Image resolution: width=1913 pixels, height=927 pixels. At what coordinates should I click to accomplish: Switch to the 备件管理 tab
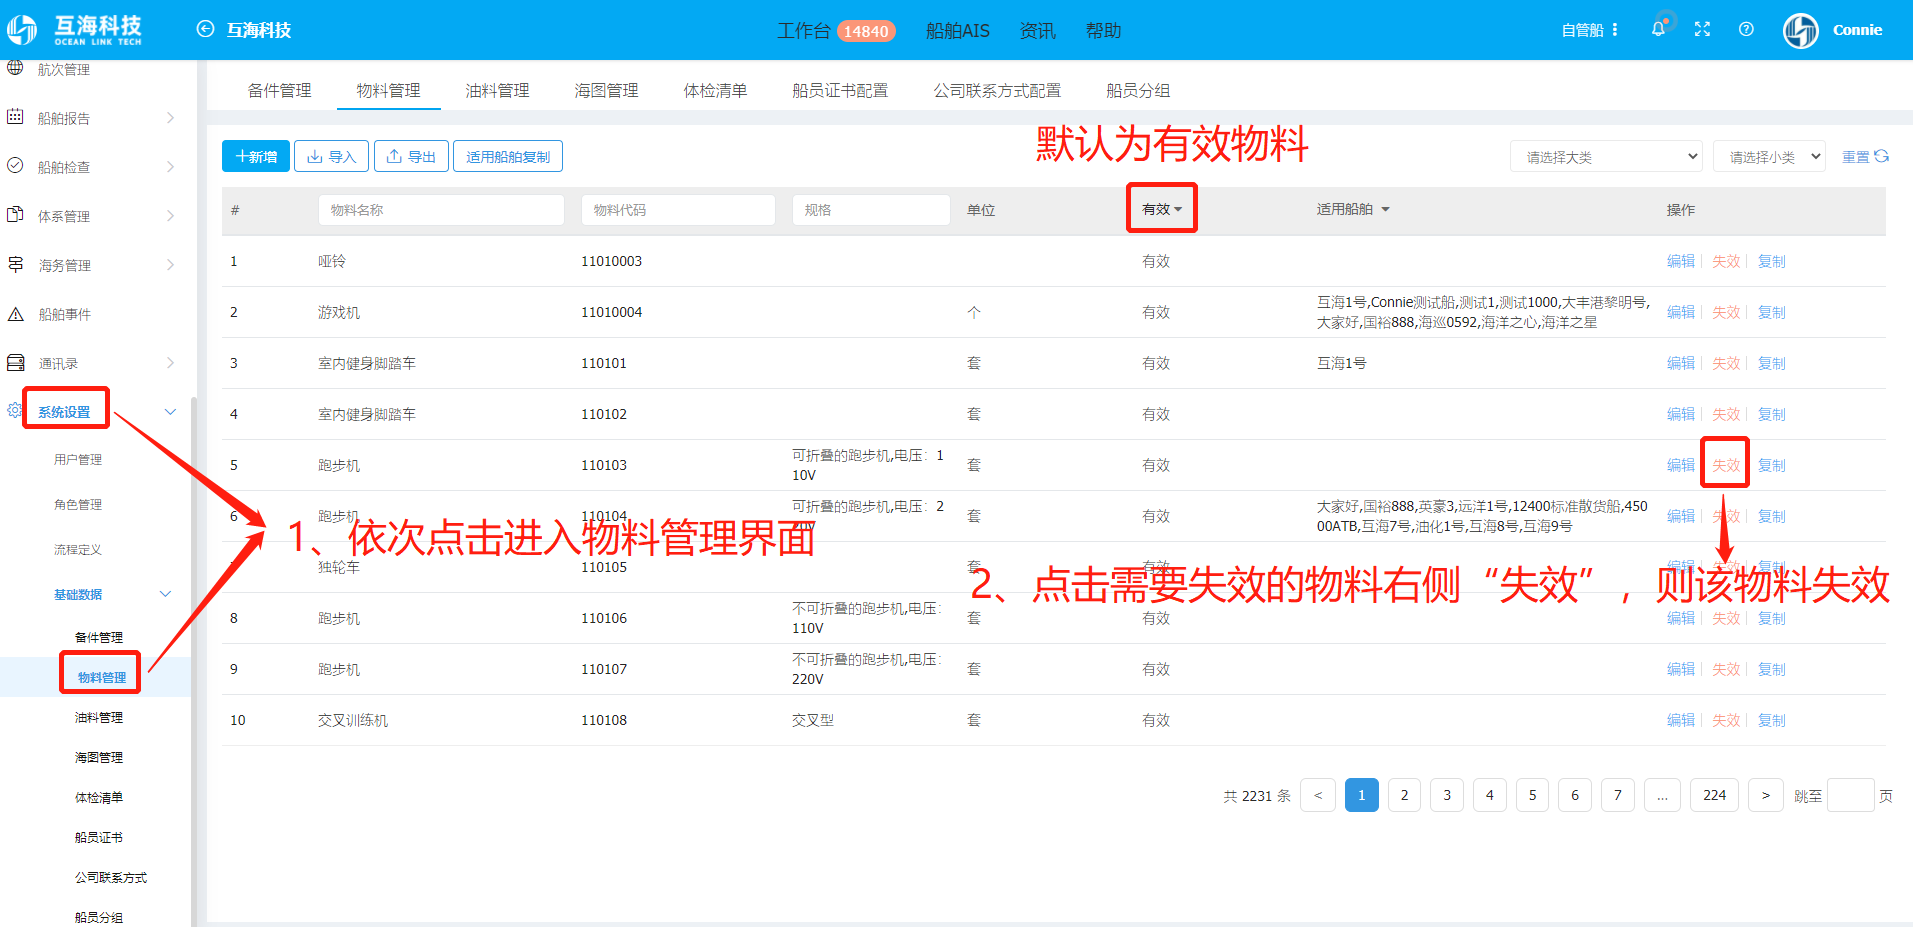(x=280, y=90)
